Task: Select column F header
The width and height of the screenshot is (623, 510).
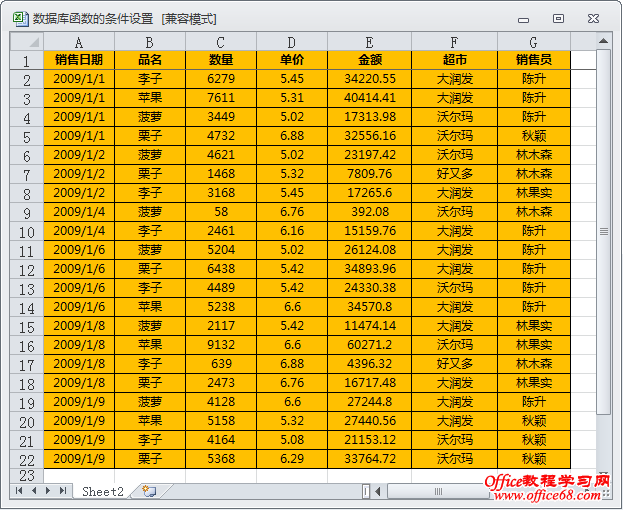Action: [455, 42]
